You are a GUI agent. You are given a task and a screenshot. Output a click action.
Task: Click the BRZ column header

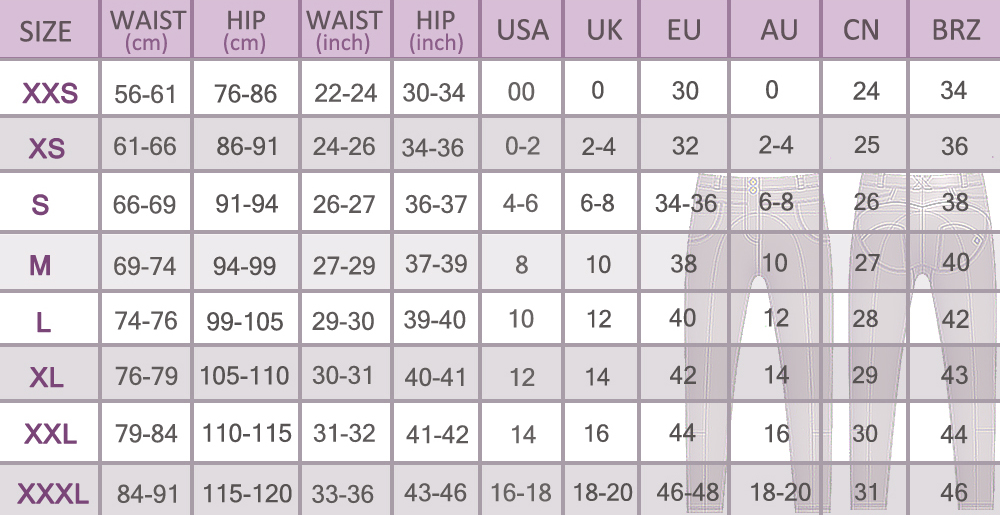955,30
